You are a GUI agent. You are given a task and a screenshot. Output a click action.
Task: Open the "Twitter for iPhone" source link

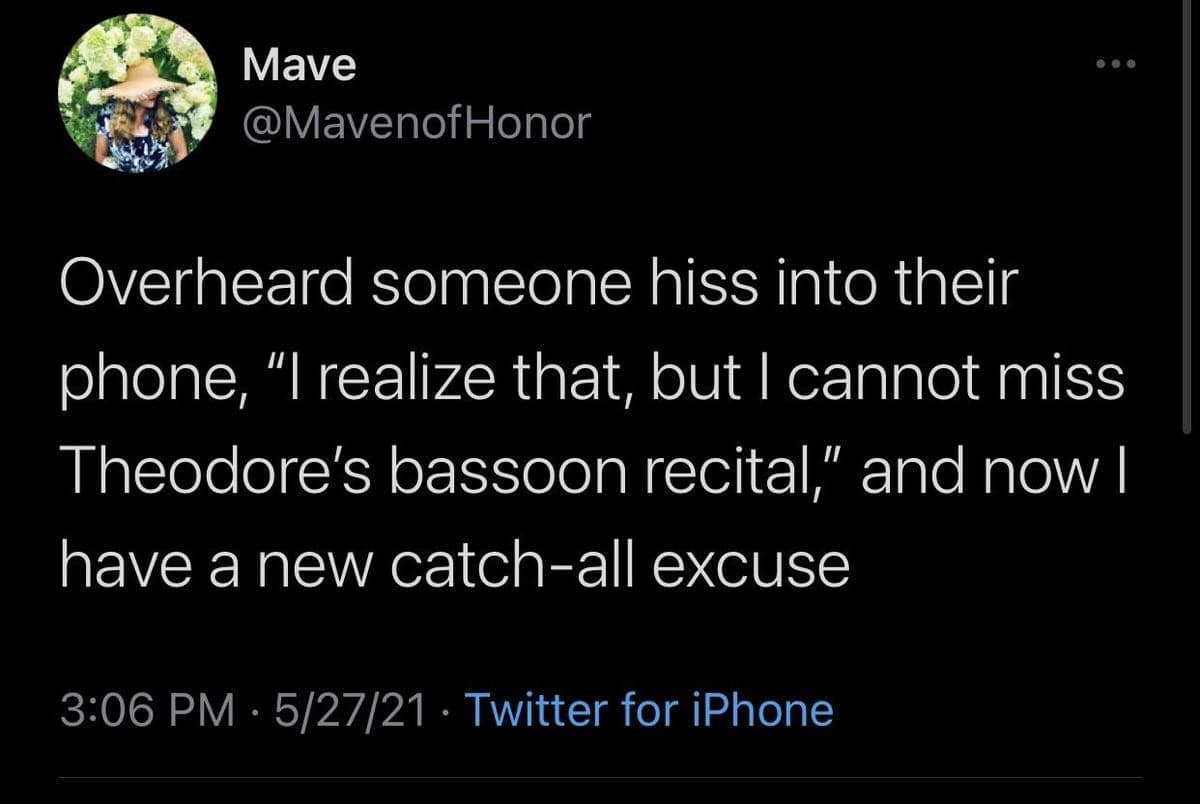click(x=650, y=711)
